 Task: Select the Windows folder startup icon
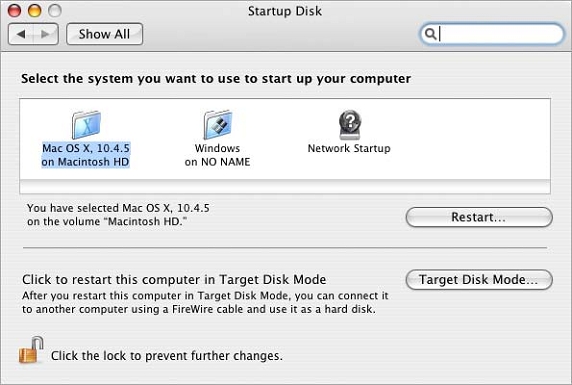(217, 125)
